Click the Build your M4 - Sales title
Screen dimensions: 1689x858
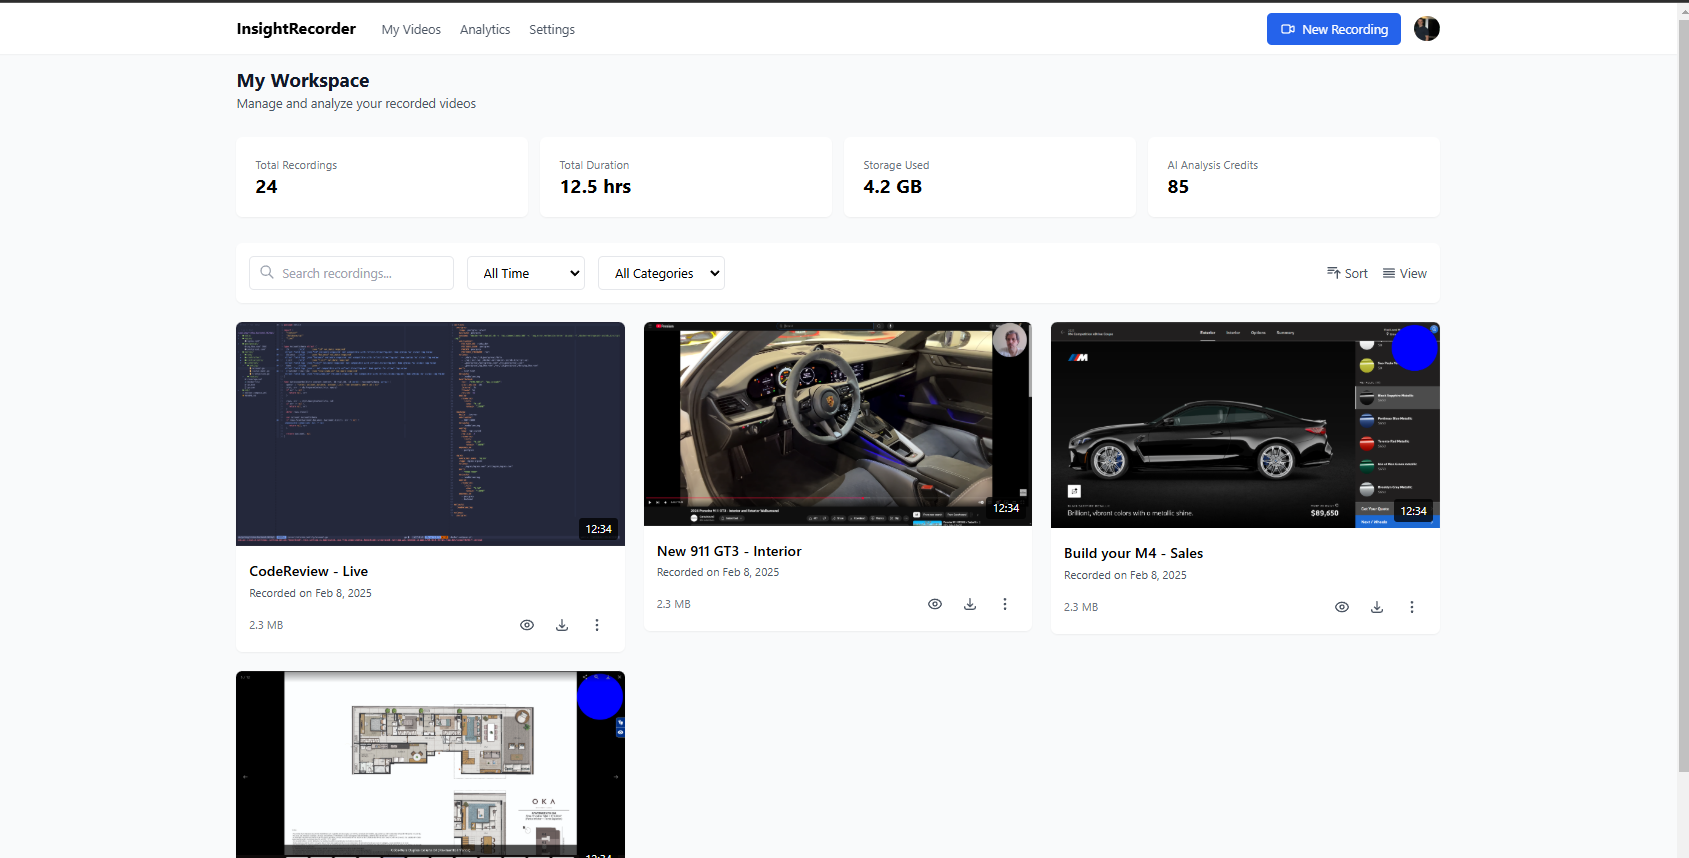[1133, 553]
